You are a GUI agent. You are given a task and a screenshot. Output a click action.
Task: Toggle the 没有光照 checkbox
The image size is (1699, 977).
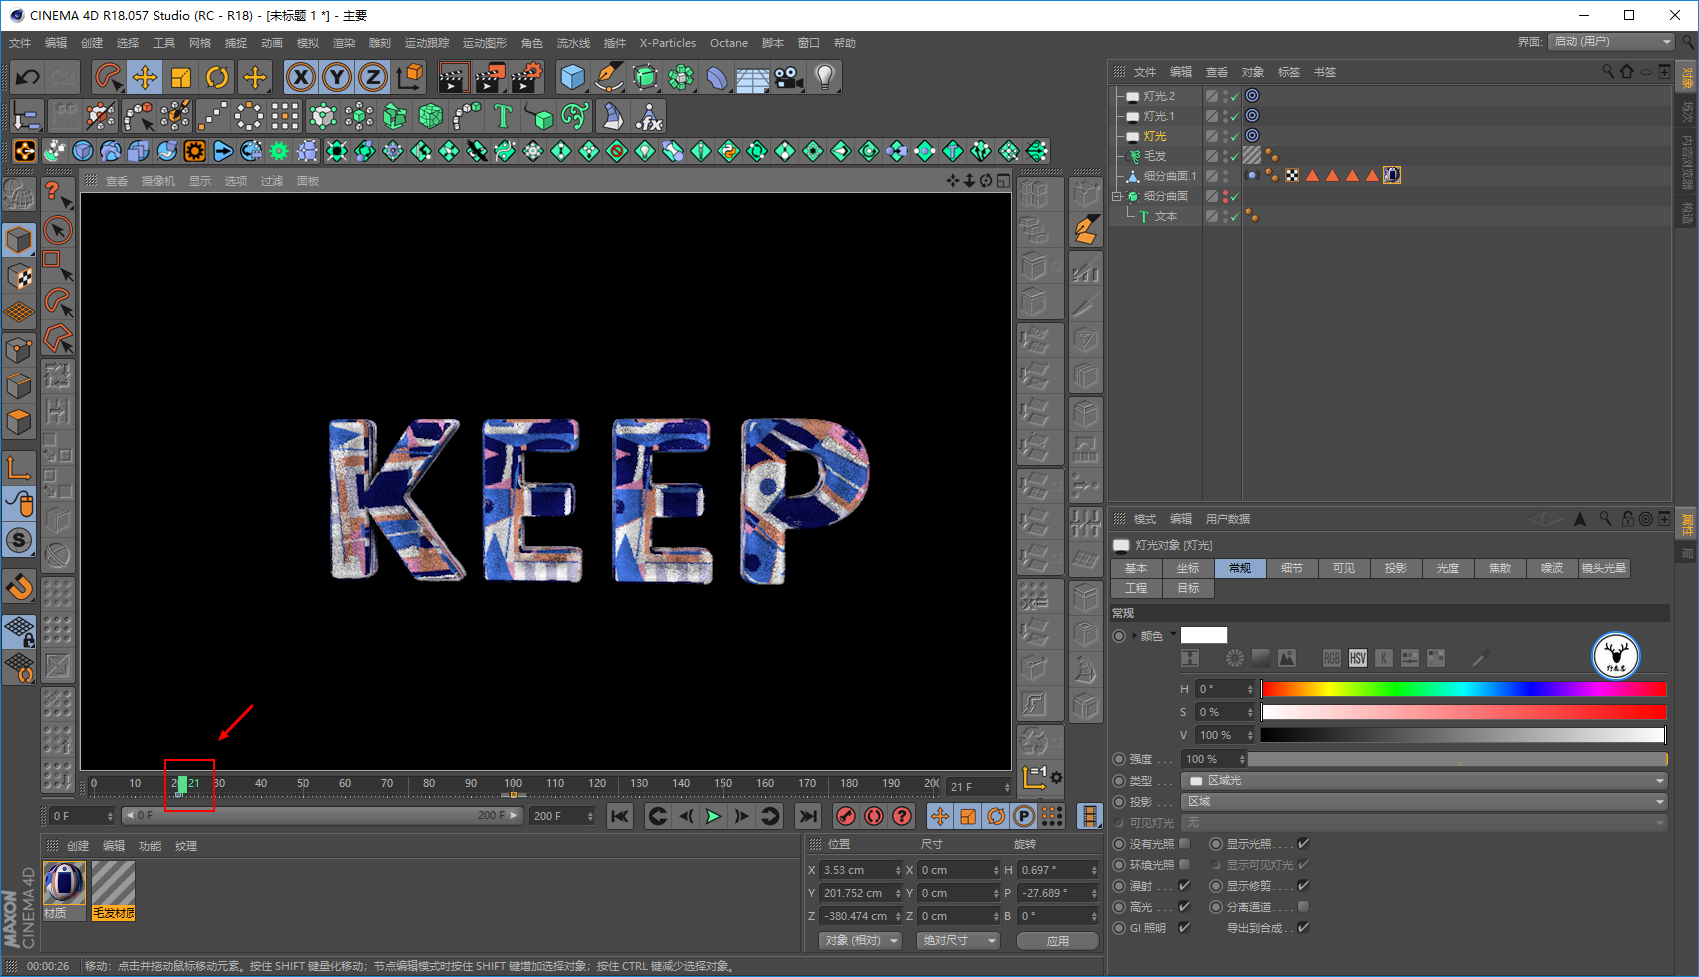click(1185, 844)
